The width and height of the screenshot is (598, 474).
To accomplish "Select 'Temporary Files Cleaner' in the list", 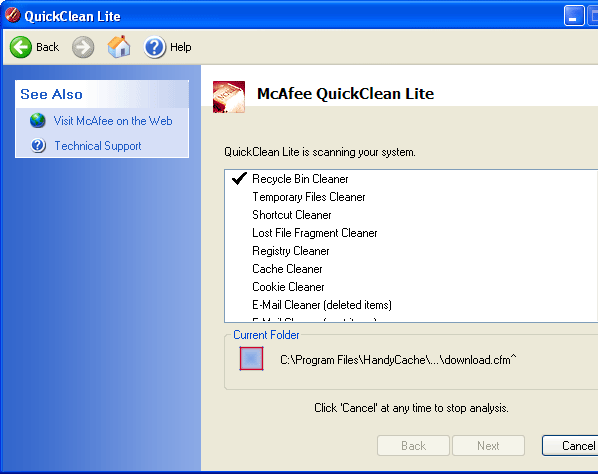I will [309, 197].
